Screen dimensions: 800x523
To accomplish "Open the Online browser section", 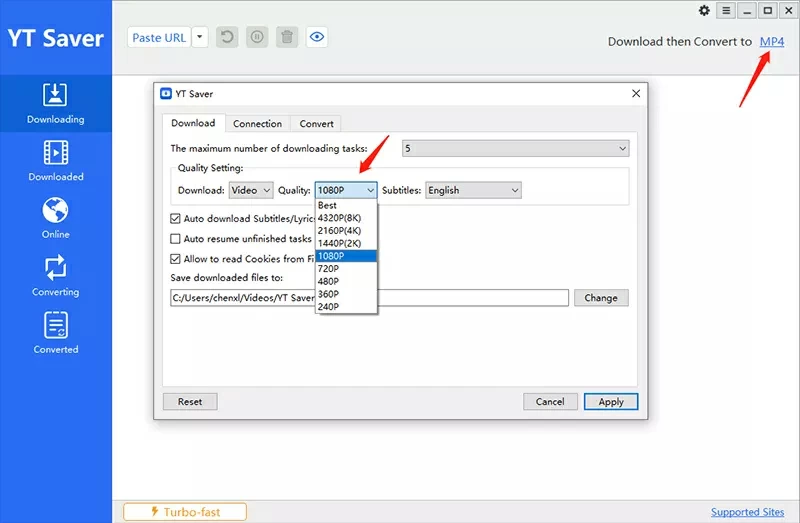I will [x=55, y=218].
